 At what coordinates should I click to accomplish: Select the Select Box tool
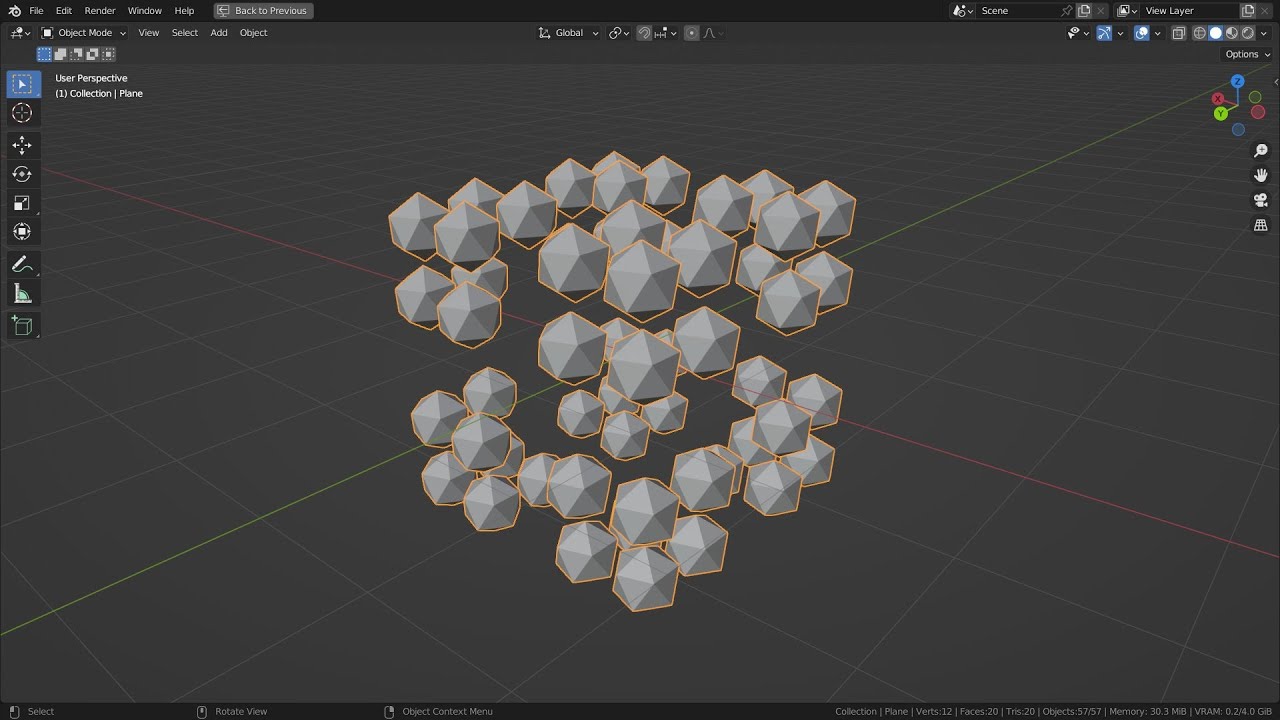click(x=22, y=84)
